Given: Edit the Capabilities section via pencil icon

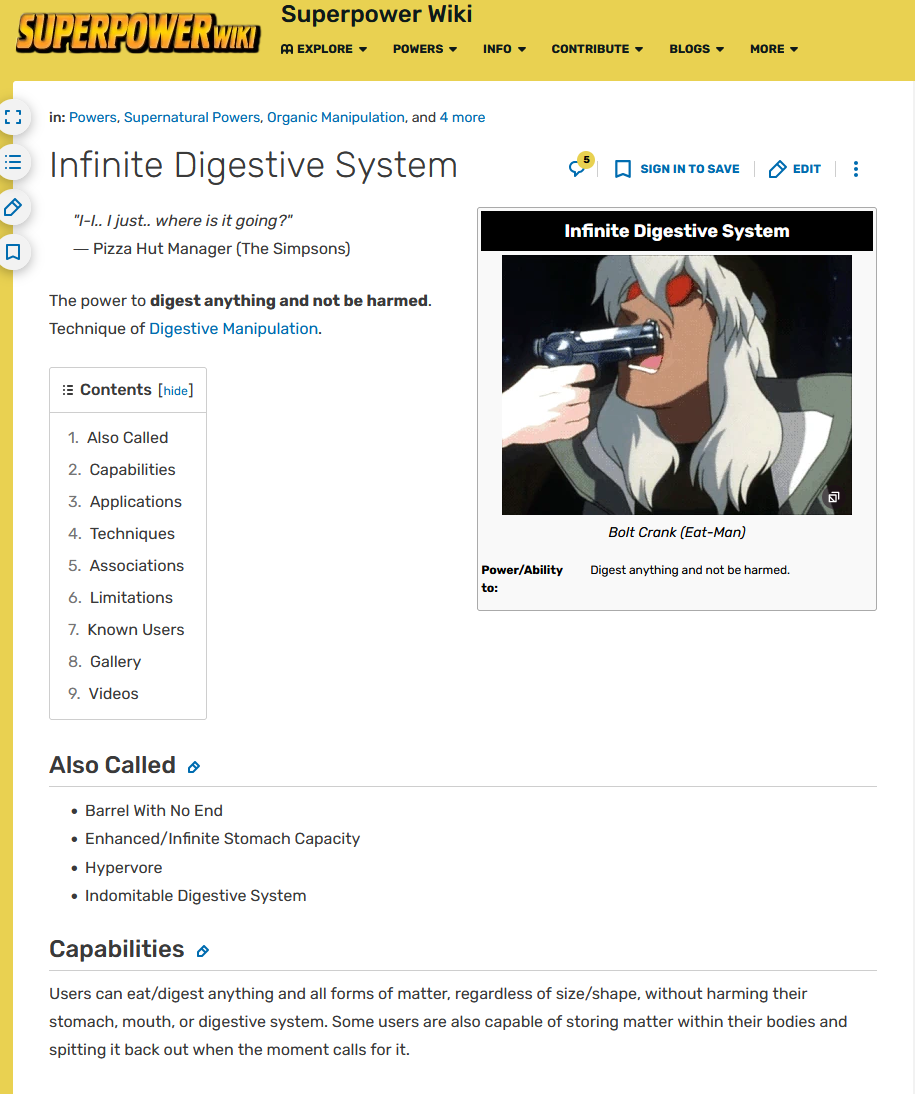Looking at the screenshot, I should pos(202,951).
